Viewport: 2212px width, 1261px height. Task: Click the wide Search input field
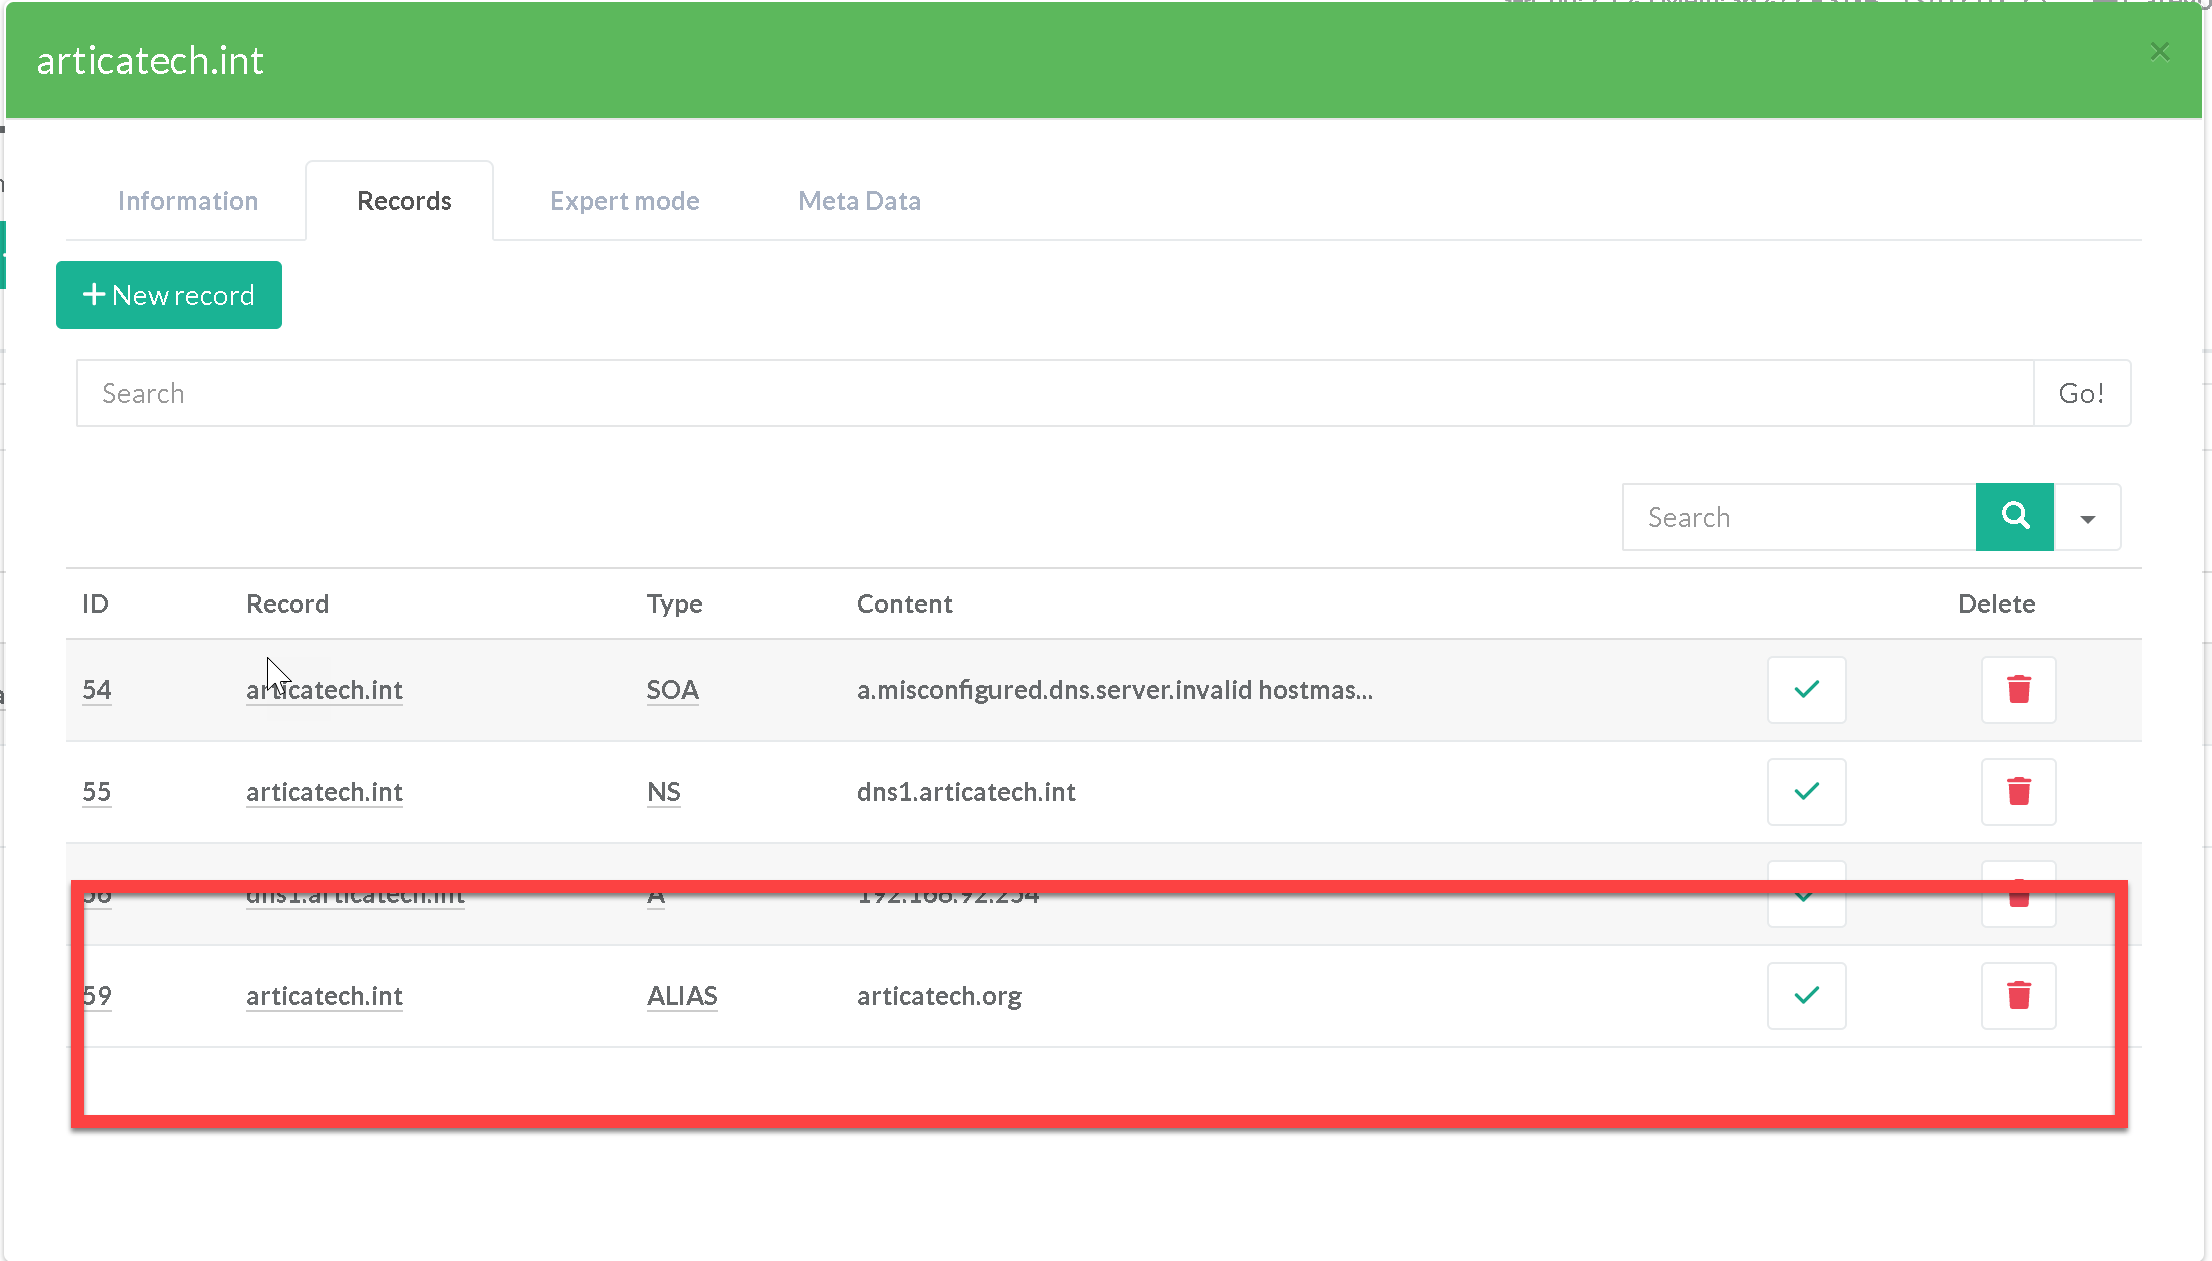point(1054,393)
